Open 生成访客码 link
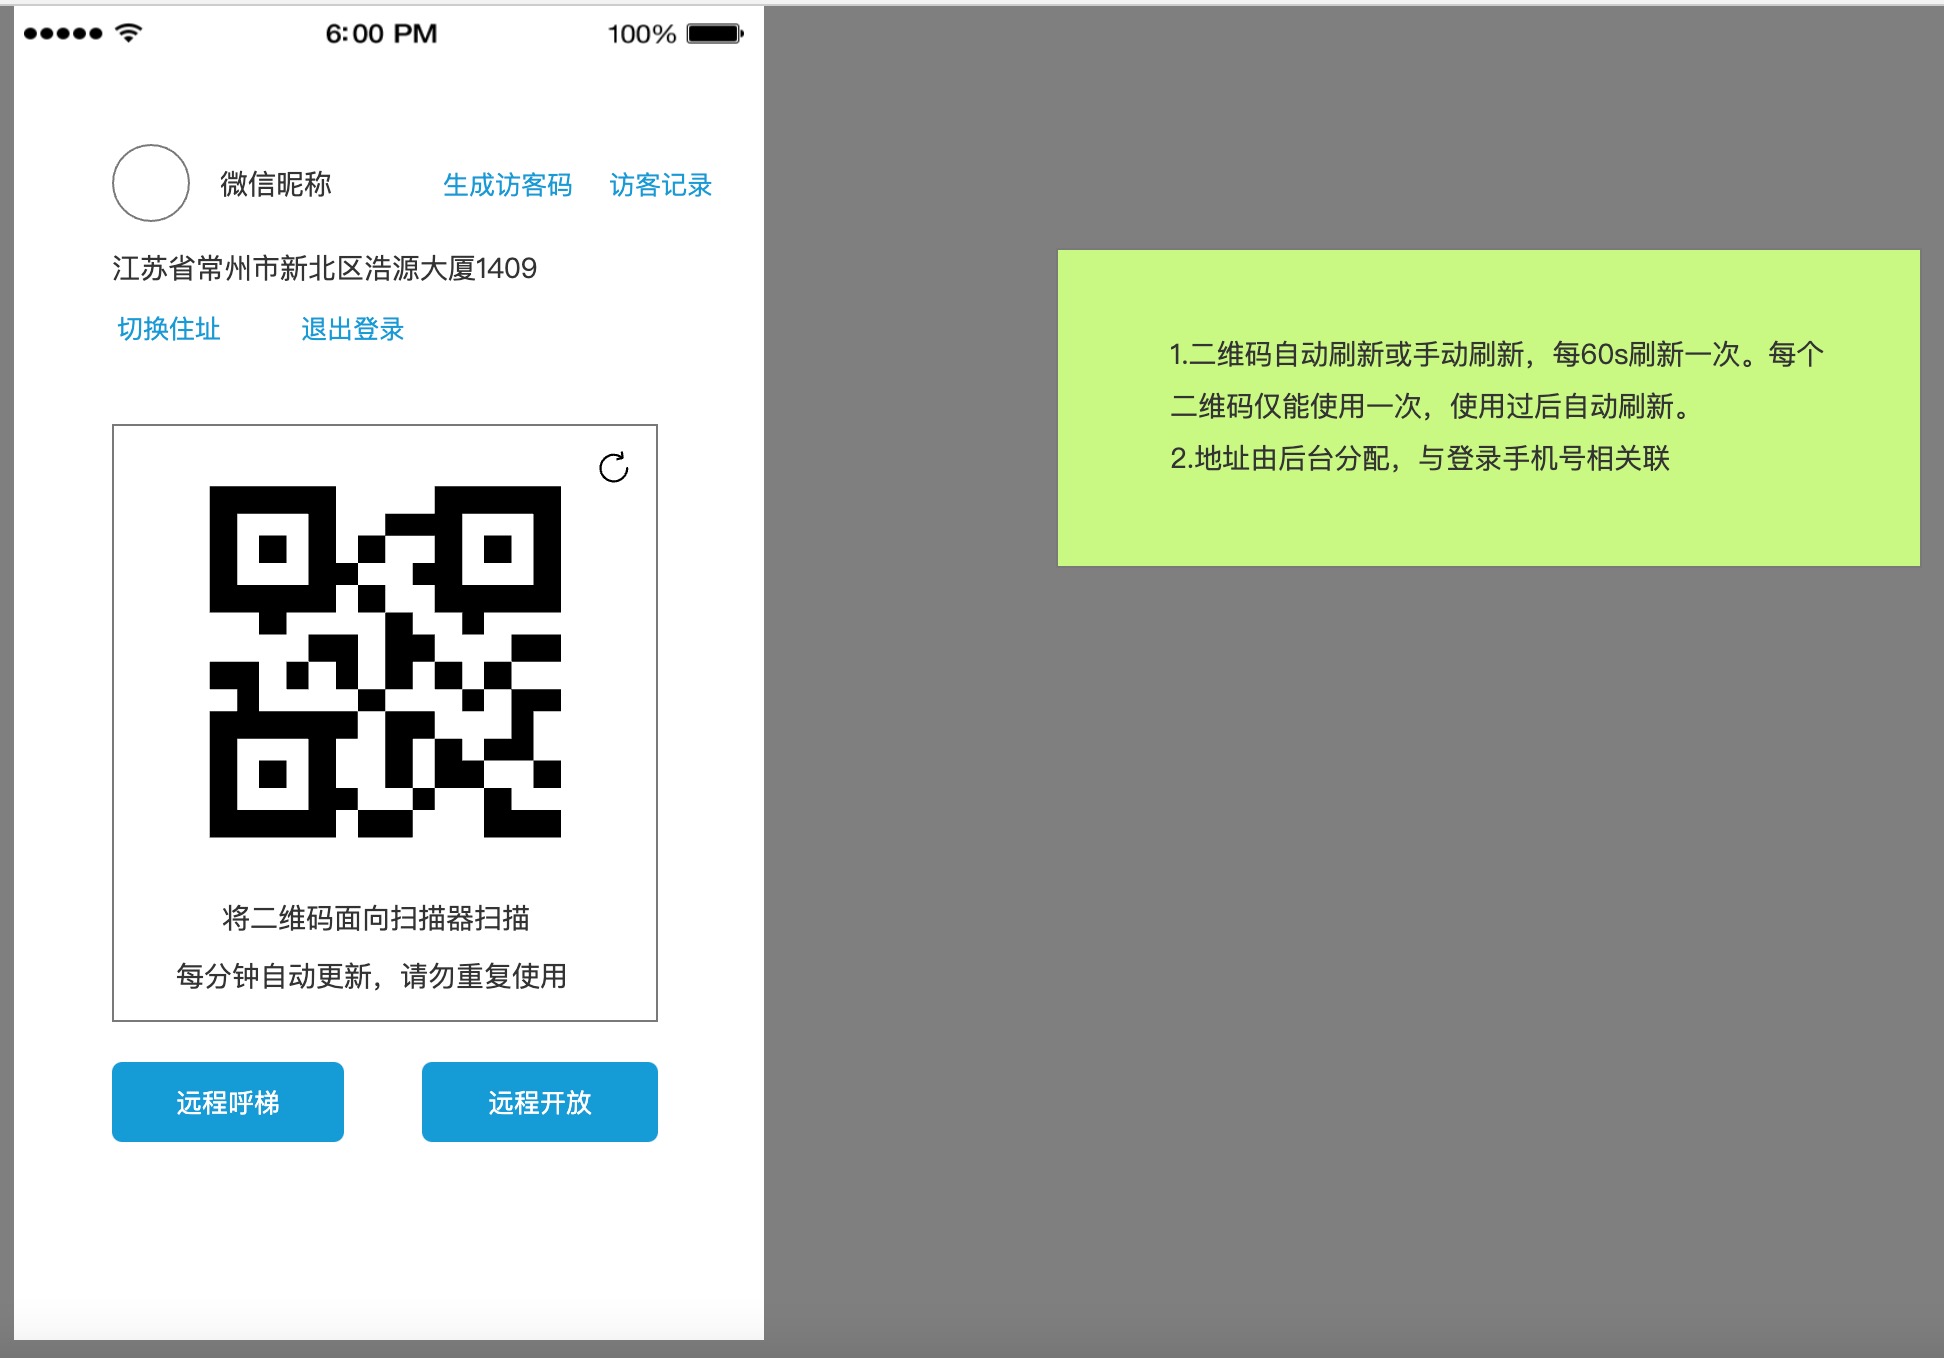1944x1358 pixels. [x=507, y=185]
